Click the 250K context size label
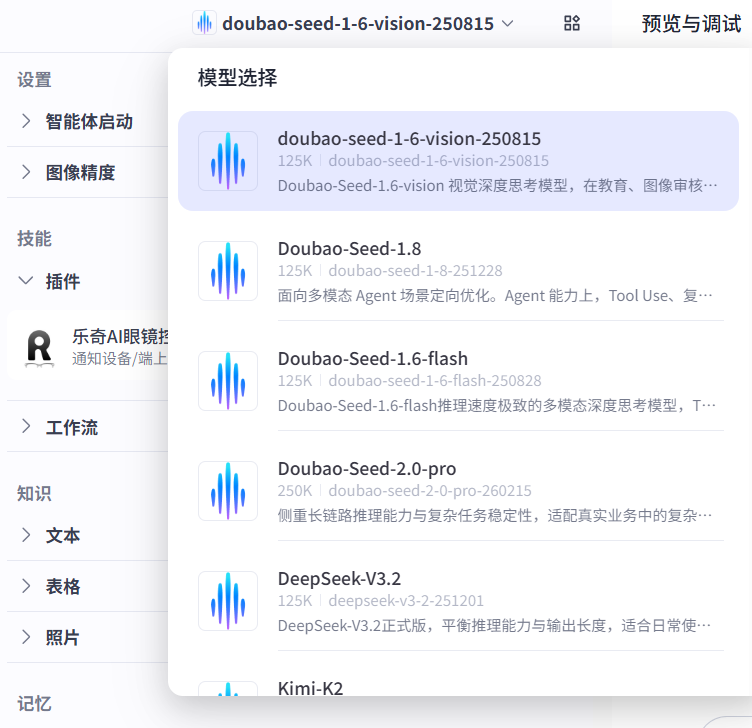This screenshot has height=728, width=752. pyautogui.click(x=294, y=491)
